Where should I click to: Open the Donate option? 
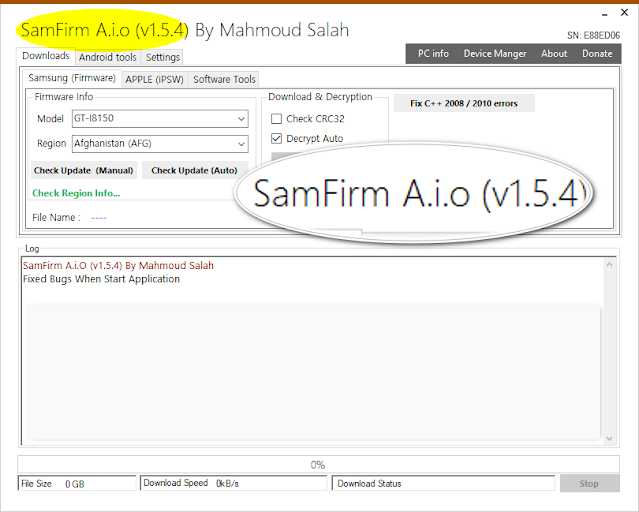pos(597,54)
